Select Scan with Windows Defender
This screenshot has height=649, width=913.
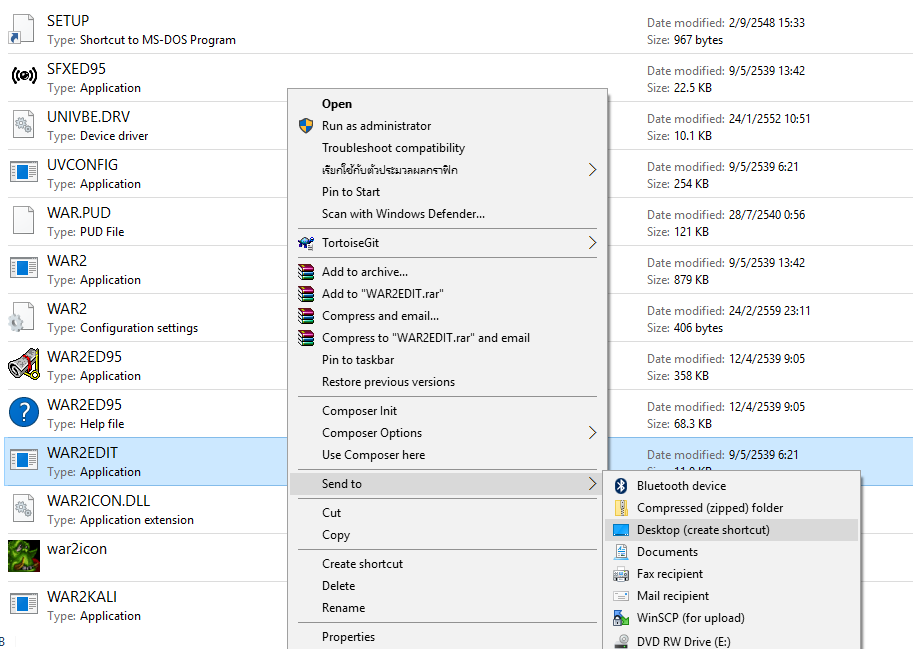[x=403, y=214]
